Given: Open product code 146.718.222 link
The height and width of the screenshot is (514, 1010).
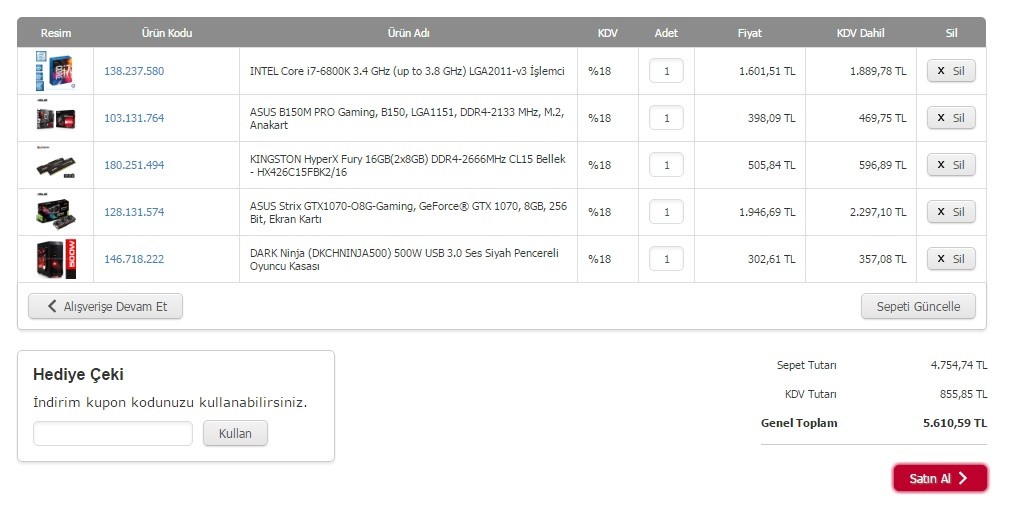Looking at the screenshot, I should [134, 259].
